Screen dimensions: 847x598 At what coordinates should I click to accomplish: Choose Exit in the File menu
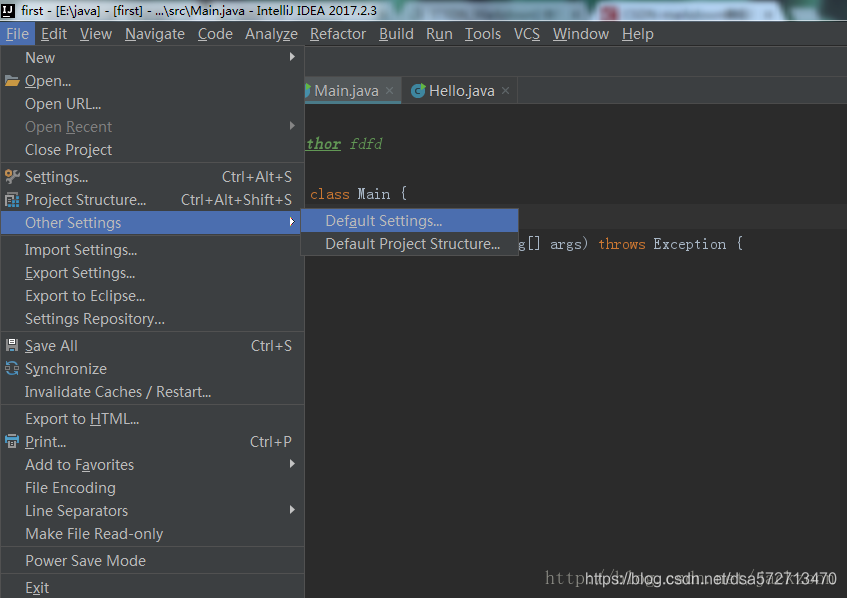tap(152, 587)
